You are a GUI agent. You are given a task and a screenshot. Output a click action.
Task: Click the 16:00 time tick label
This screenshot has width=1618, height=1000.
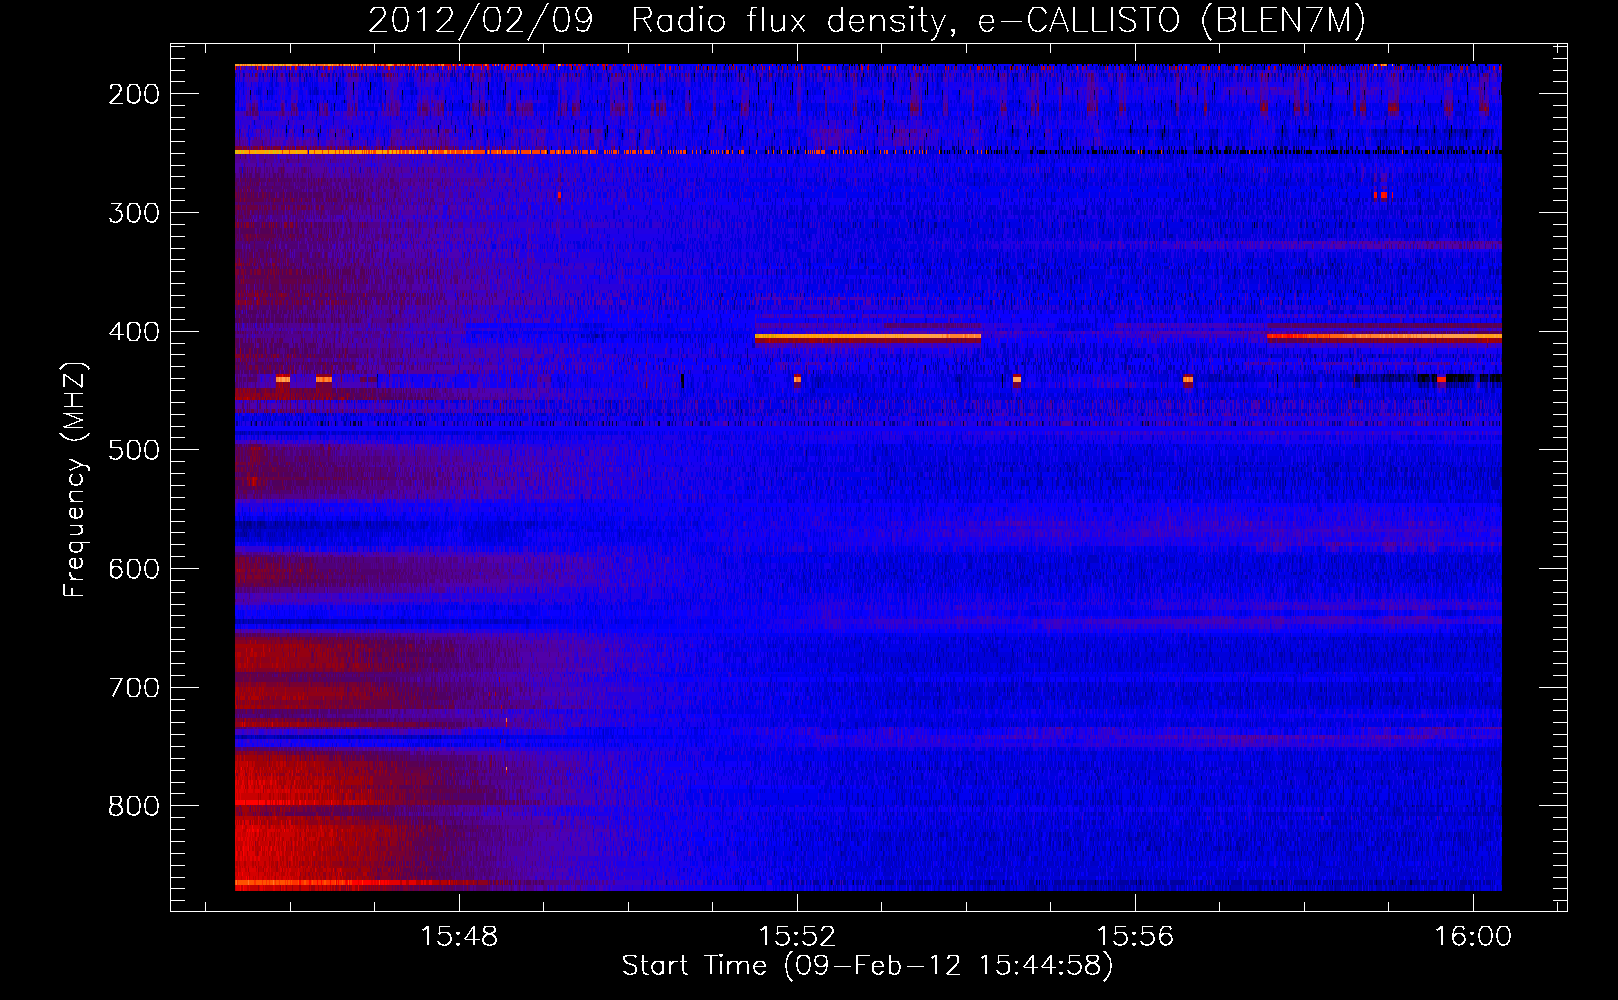[1473, 937]
